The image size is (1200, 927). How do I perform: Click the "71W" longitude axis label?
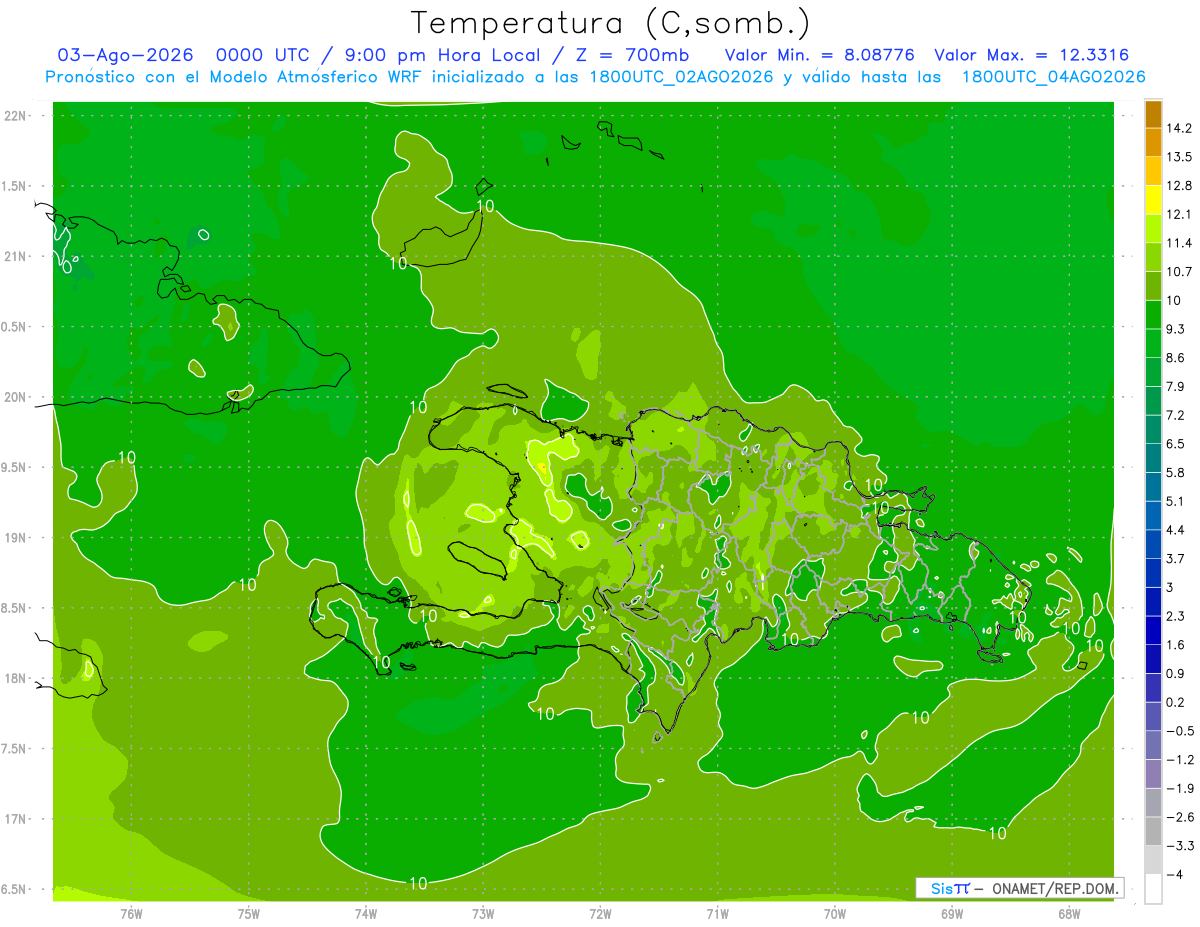[x=717, y=913]
